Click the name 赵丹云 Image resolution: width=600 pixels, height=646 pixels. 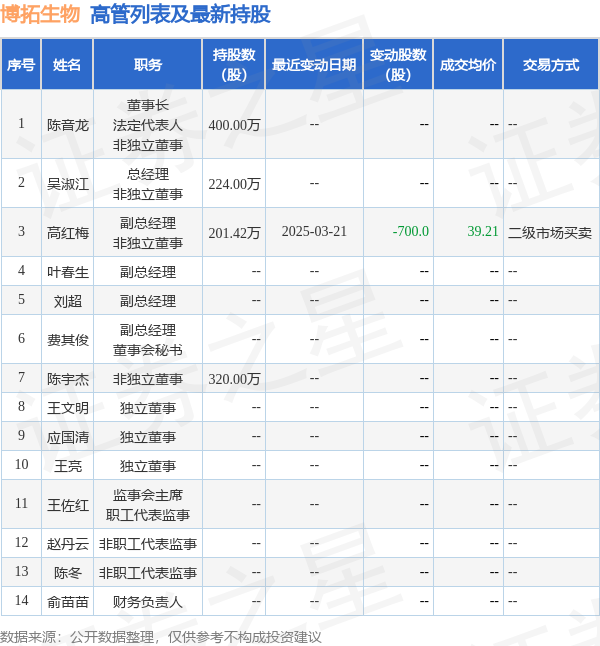pos(68,544)
